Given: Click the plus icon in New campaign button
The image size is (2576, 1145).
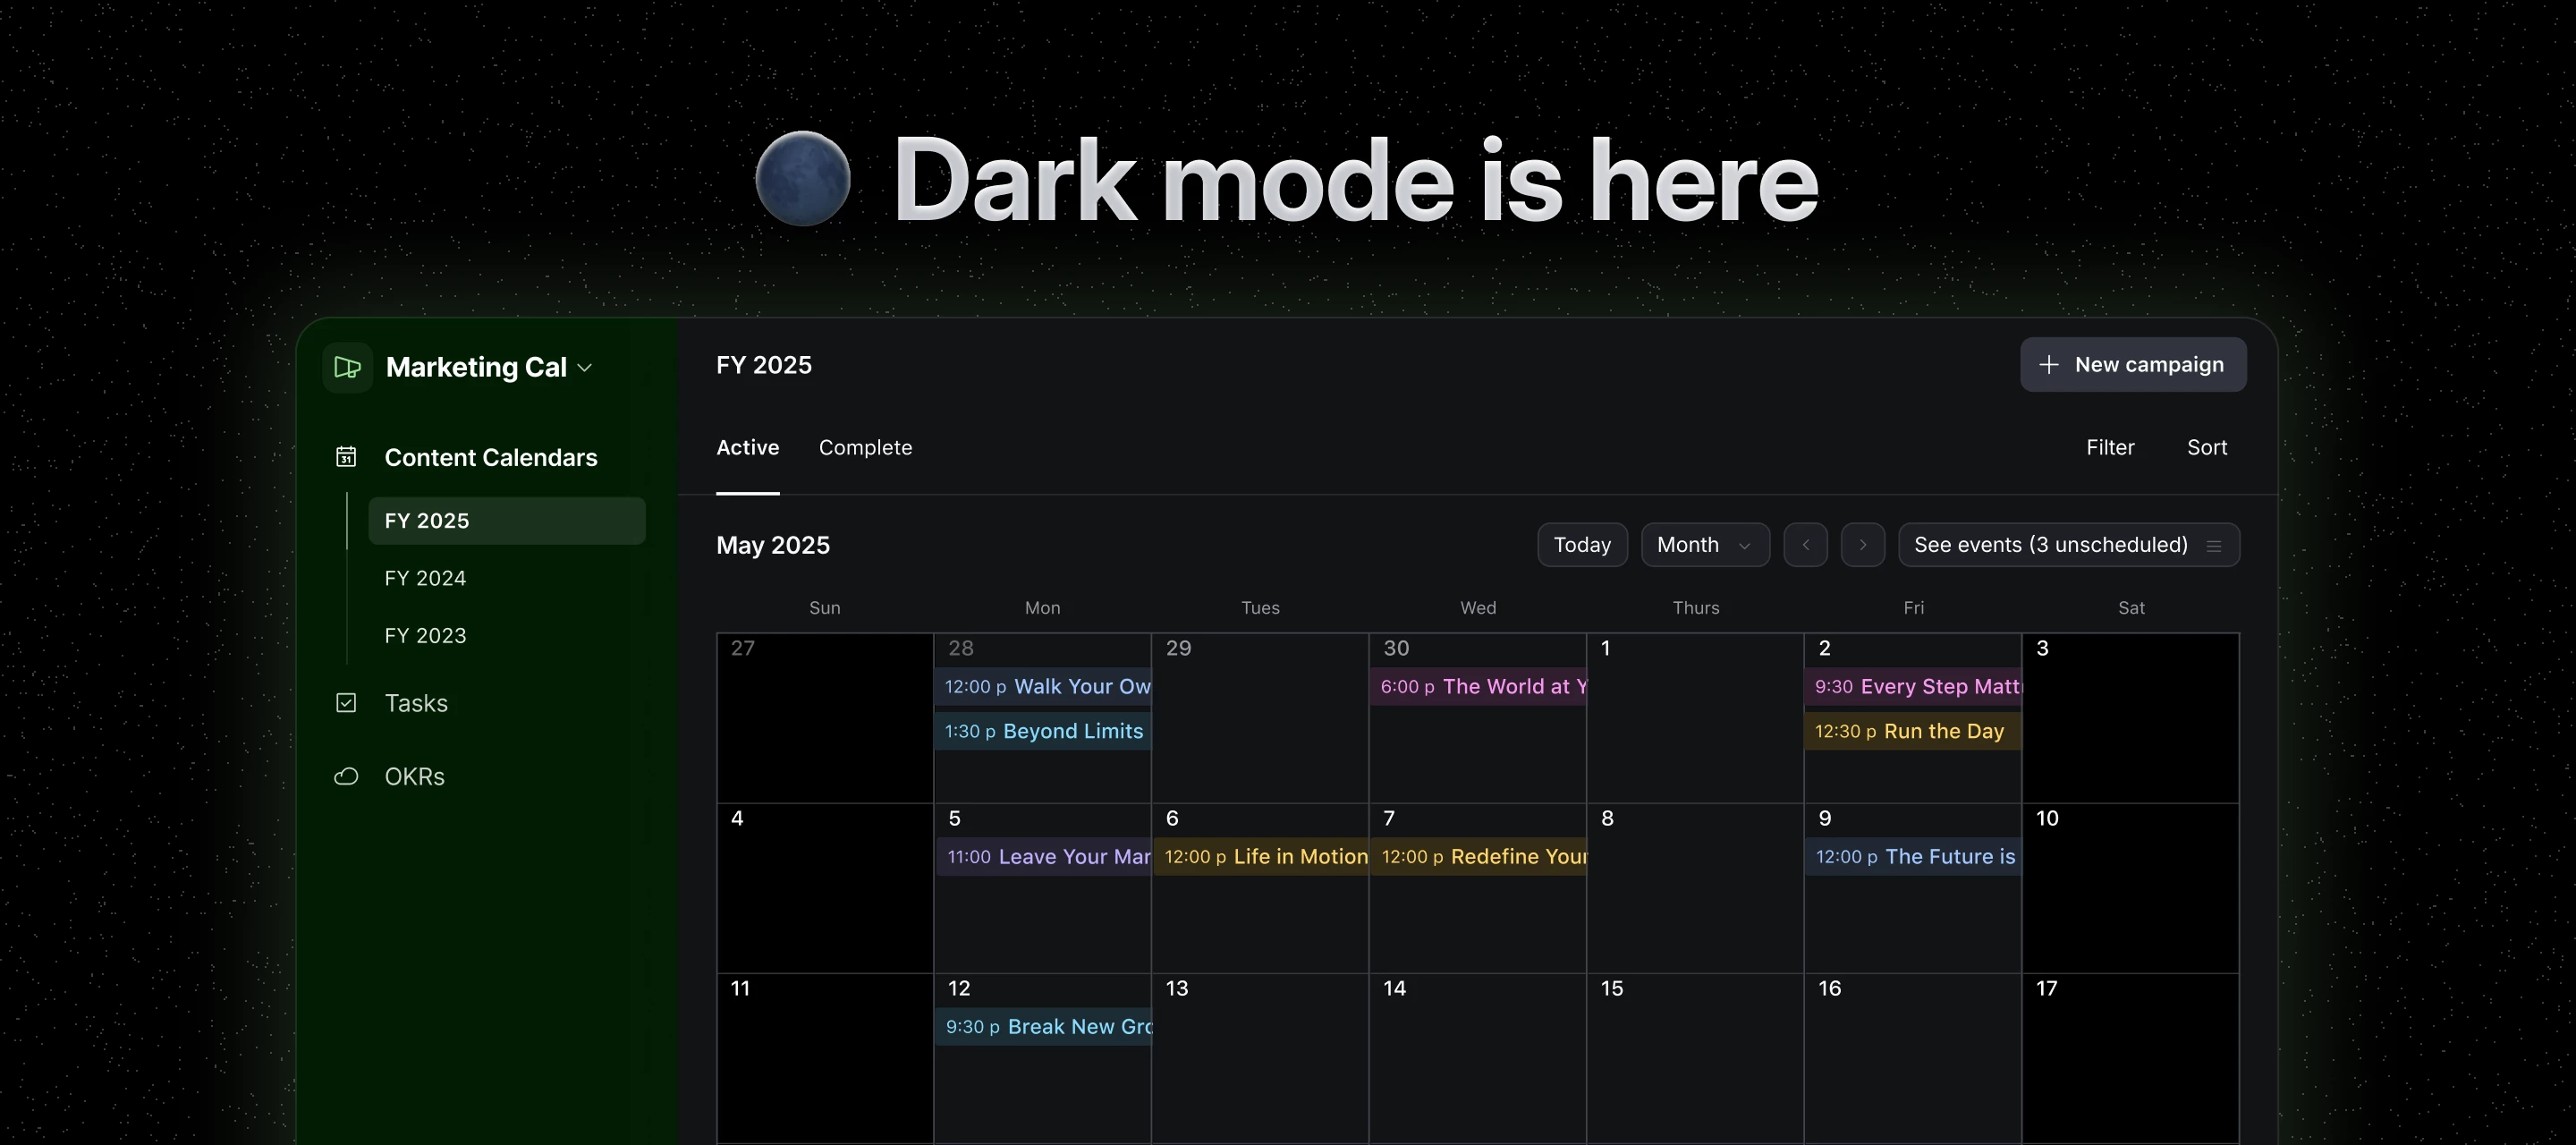Looking at the screenshot, I should click(x=2051, y=364).
